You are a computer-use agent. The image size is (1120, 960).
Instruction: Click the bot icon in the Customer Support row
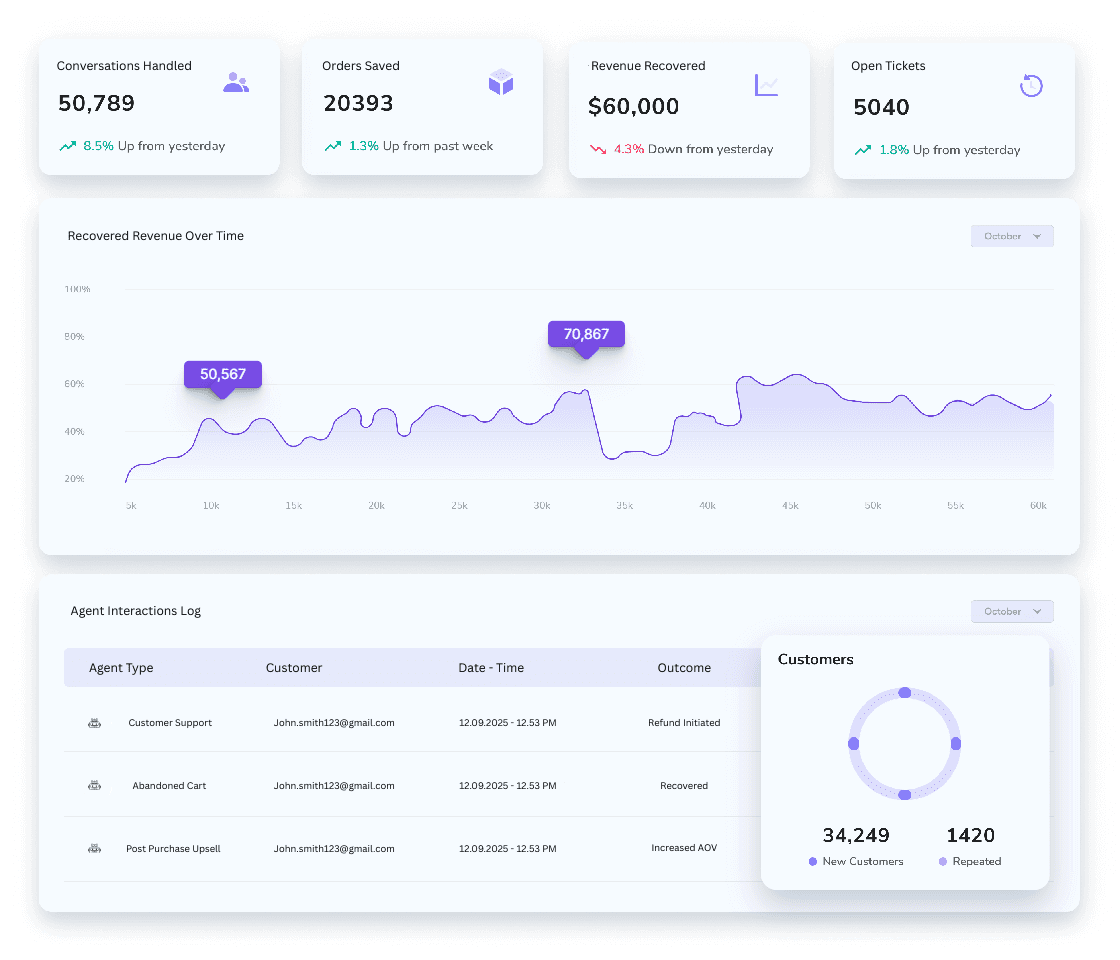tap(94, 722)
